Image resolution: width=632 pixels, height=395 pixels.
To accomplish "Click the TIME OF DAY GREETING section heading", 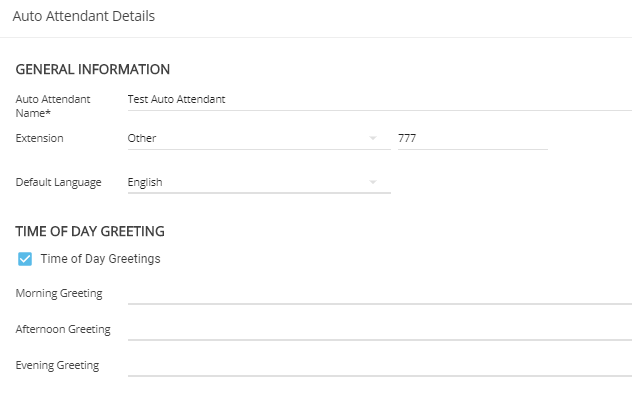I will point(90,231).
